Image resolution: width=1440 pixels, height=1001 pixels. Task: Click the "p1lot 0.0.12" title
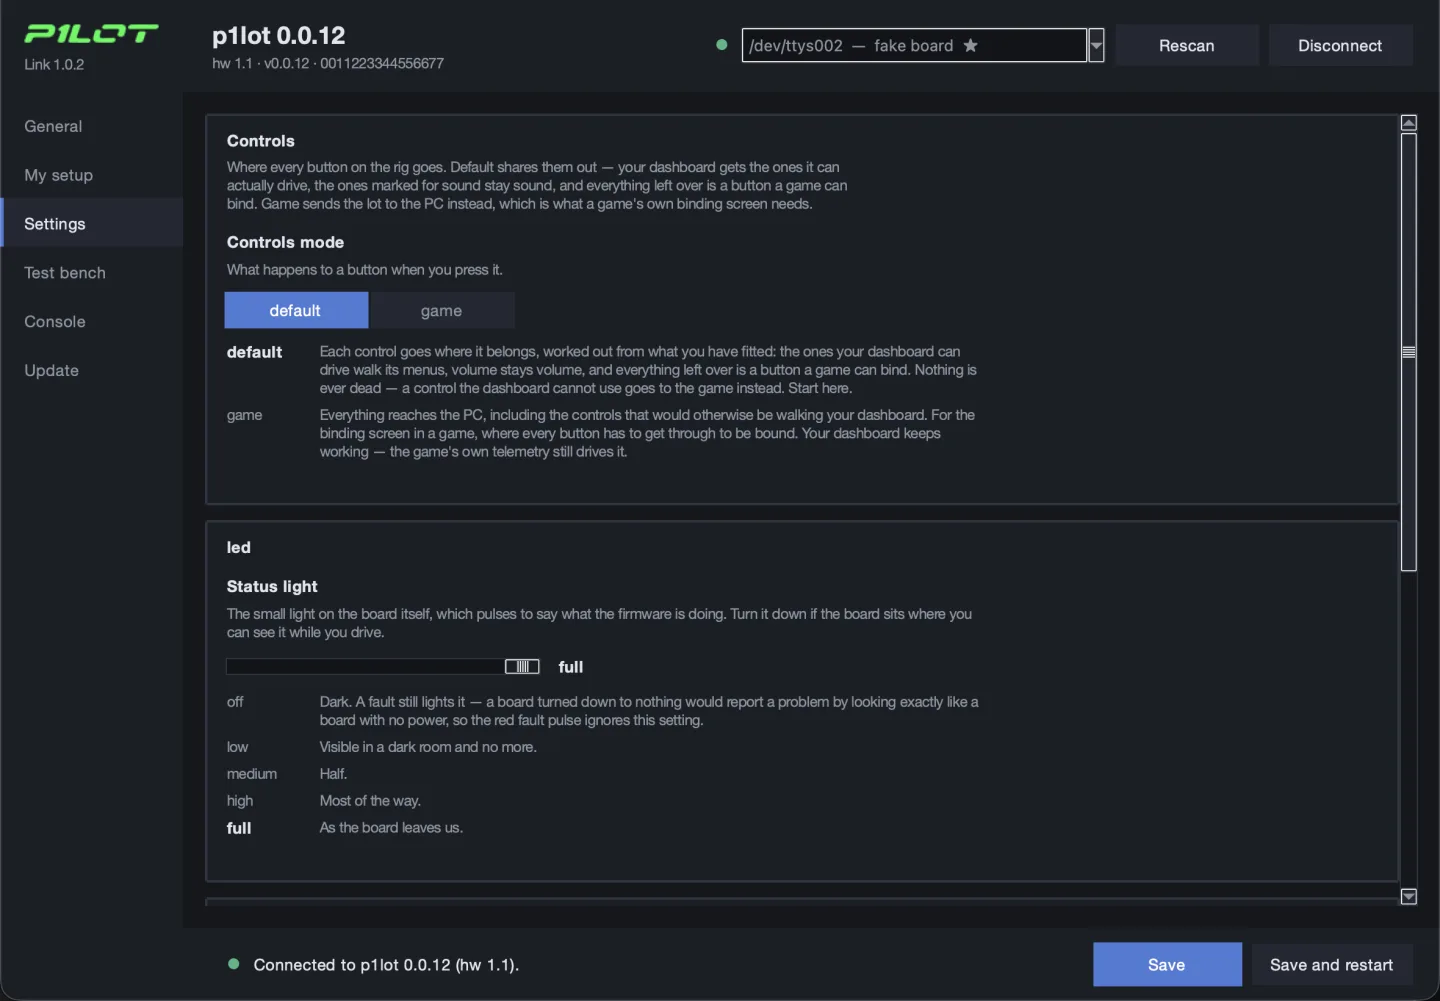279,36
